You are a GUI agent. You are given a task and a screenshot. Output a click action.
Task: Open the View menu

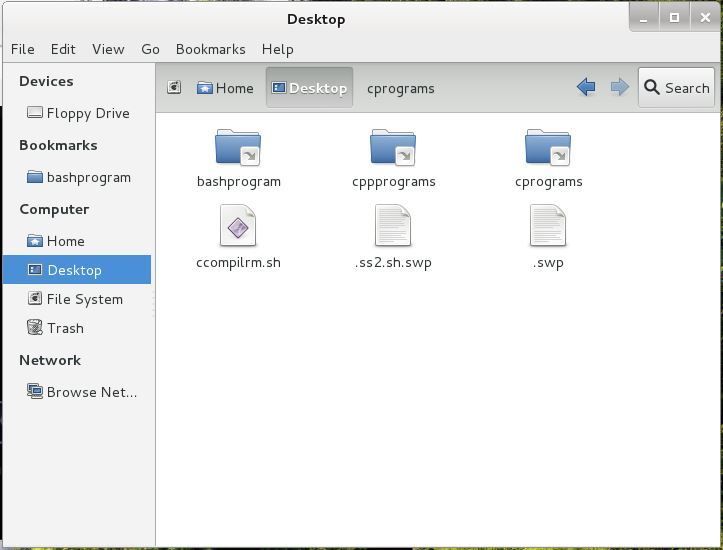click(108, 49)
